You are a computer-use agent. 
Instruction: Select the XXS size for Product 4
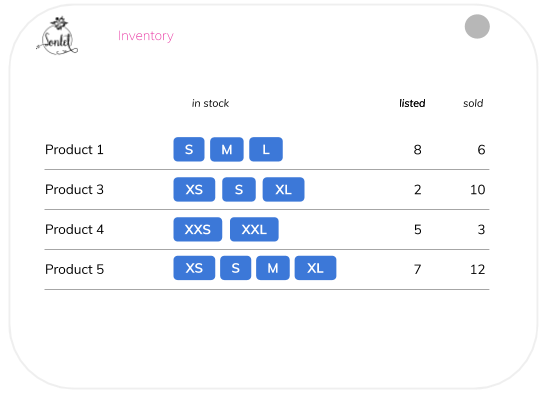pyautogui.click(x=198, y=229)
